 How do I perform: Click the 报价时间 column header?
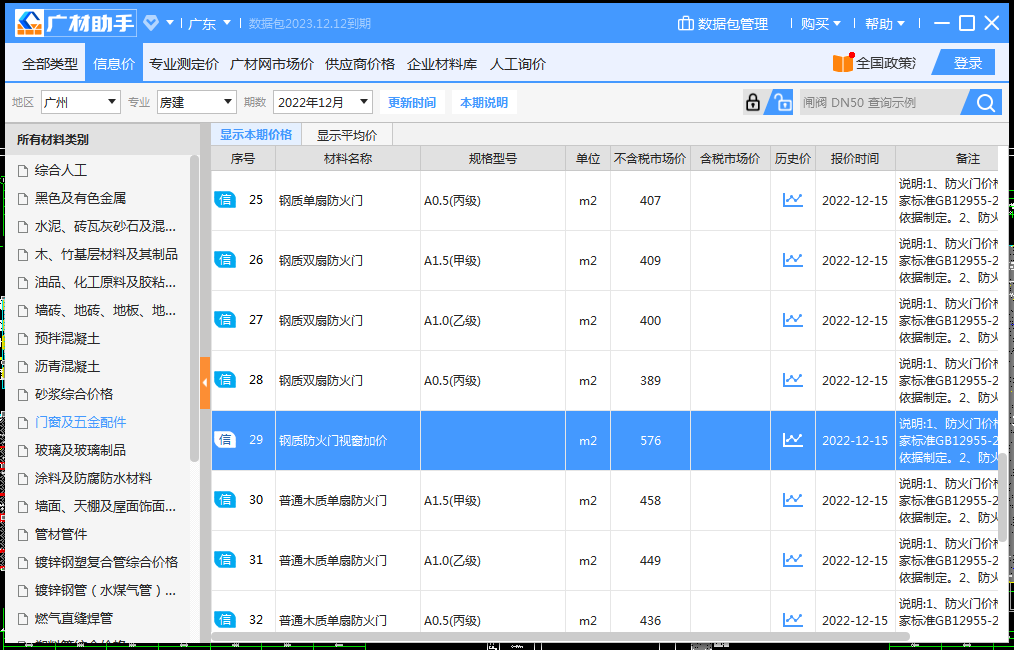coord(855,158)
